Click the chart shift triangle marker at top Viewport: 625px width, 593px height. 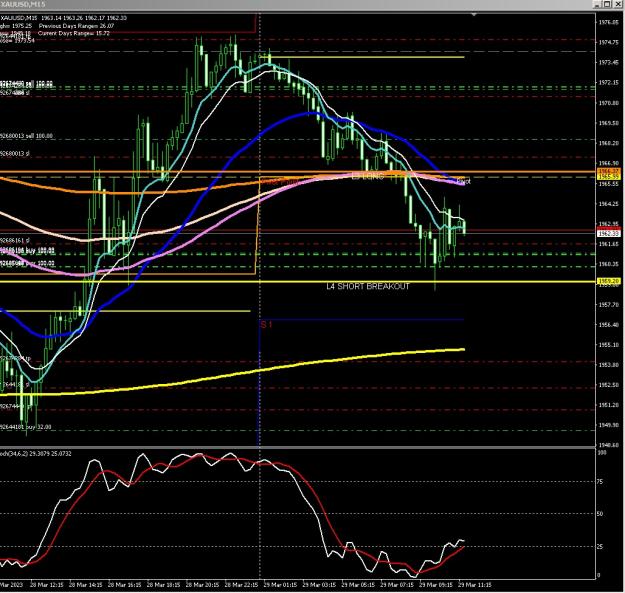474,15
